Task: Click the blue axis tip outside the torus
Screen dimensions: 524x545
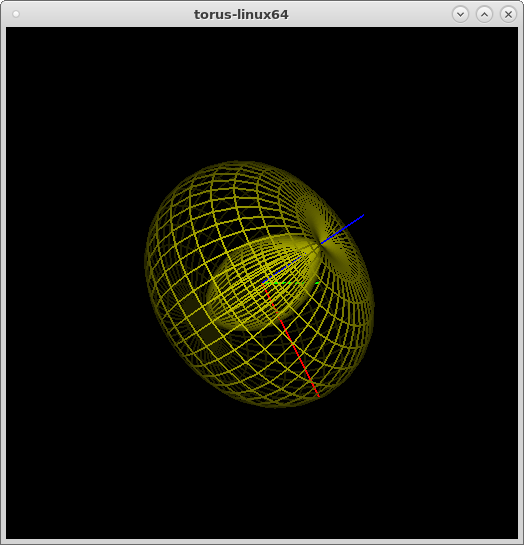Action: (x=363, y=215)
